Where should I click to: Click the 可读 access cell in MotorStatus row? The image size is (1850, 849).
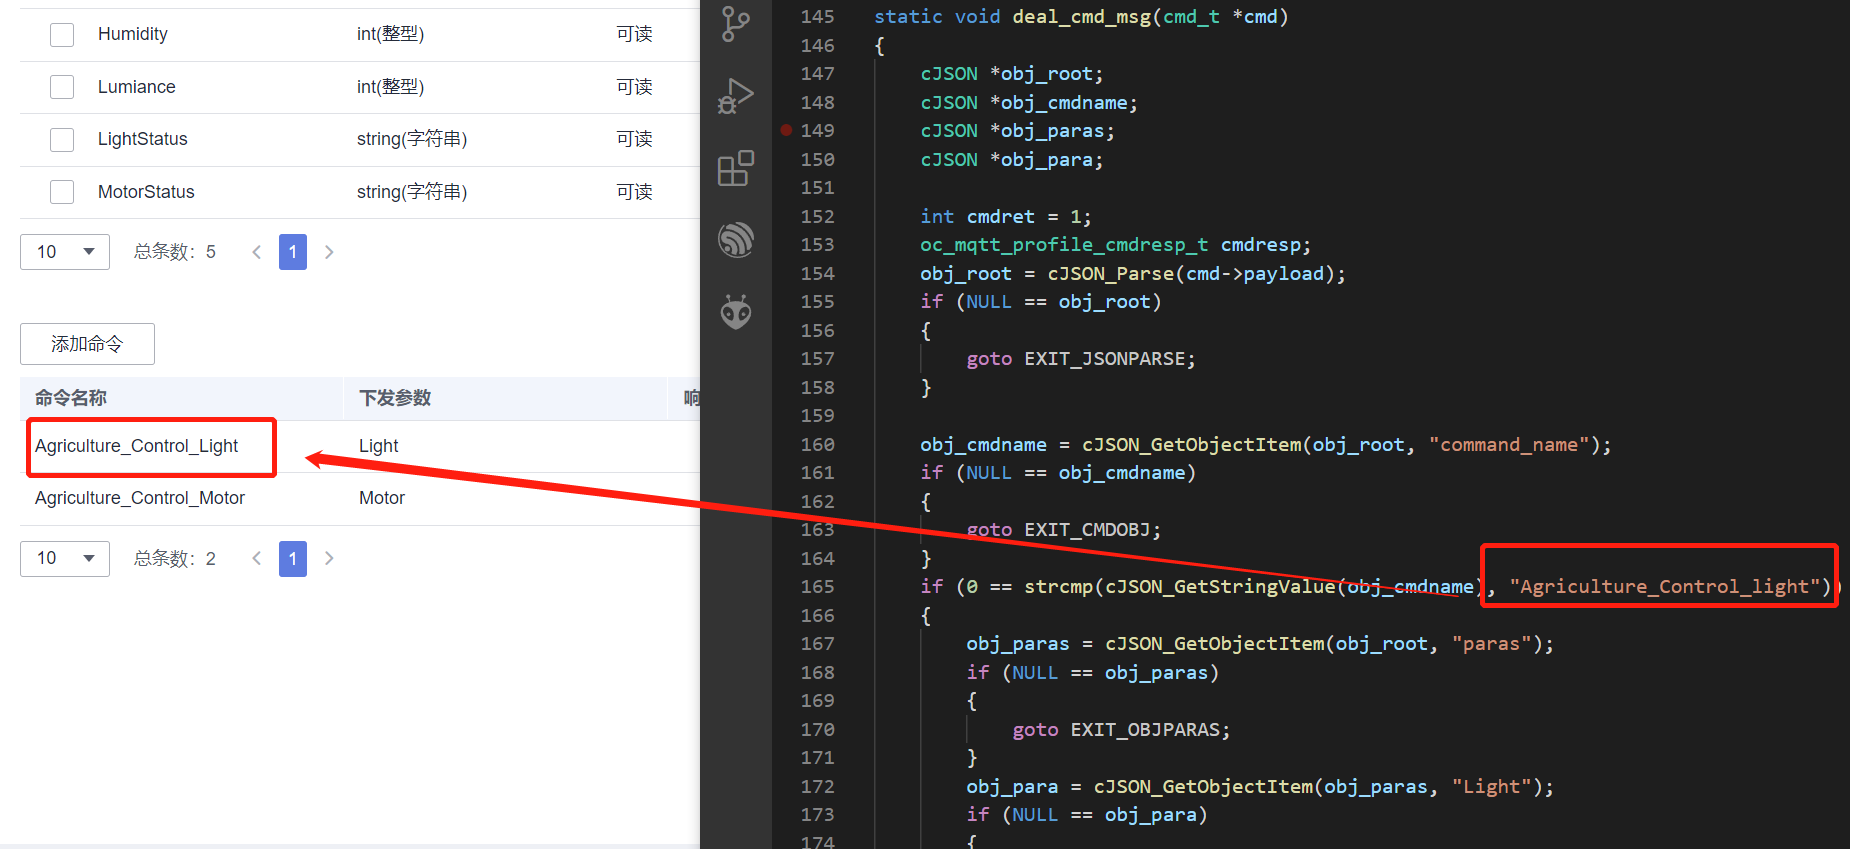[x=634, y=192]
